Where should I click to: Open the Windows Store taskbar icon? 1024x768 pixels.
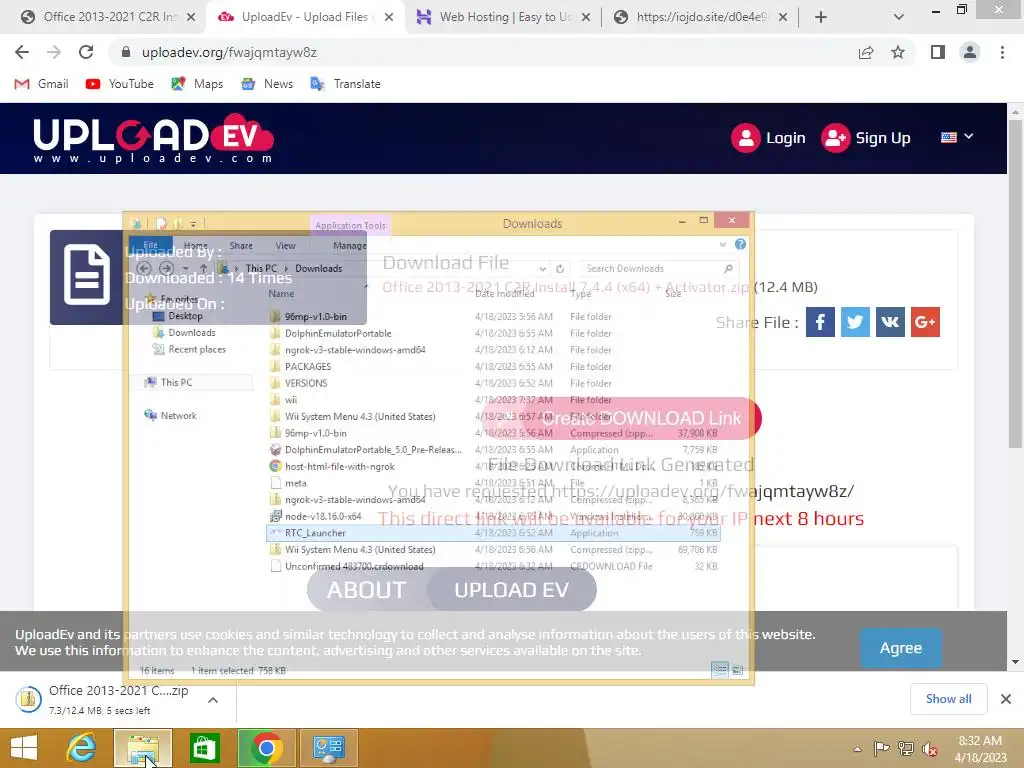click(204, 748)
